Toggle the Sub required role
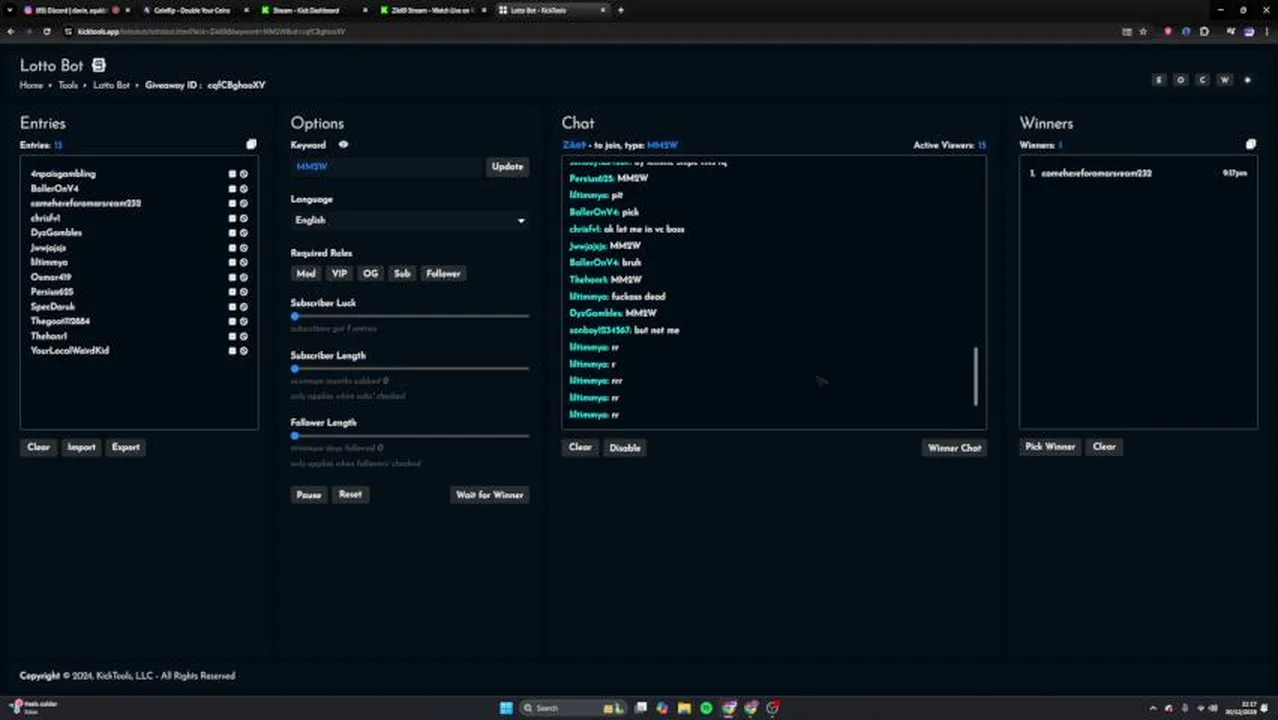Screen dimensions: 1278x720 (x=402, y=273)
